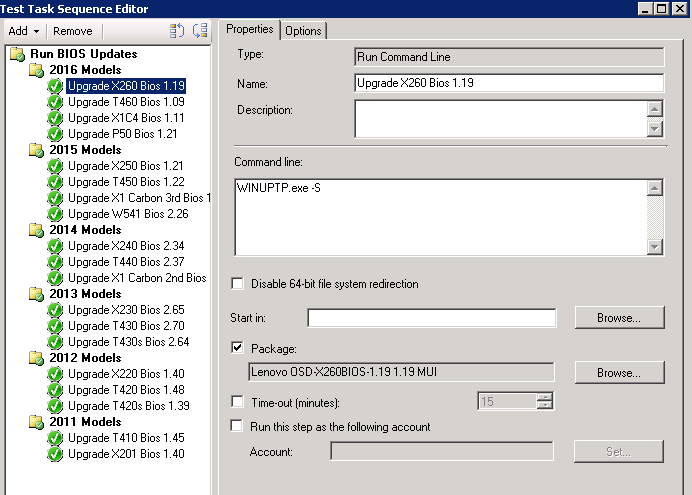The height and width of the screenshot is (495, 692).
Task: Click green check icon for Upgrade P50 Bios 1.21
Action: pos(55,134)
